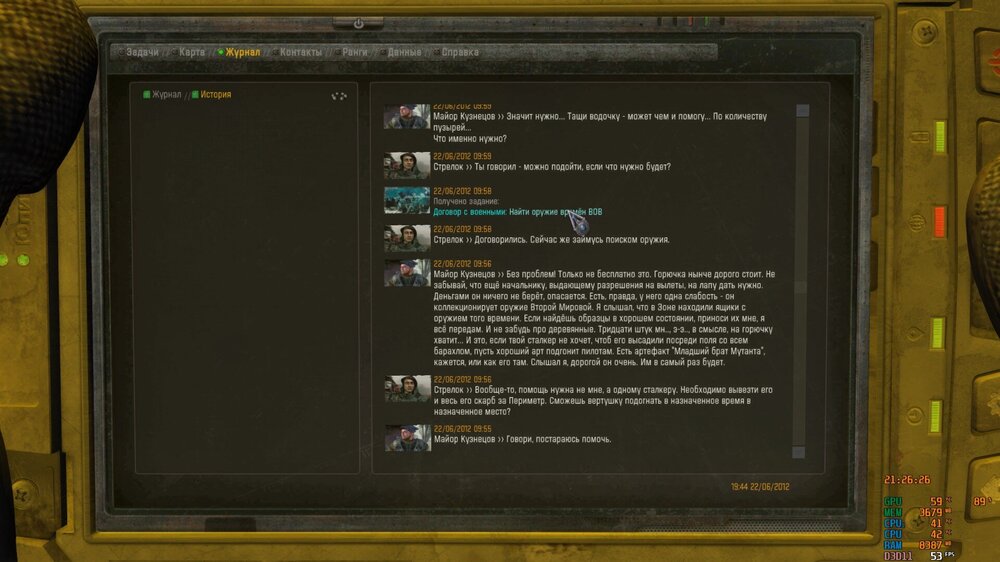Image resolution: width=1000 pixels, height=562 pixels.
Task: Click timestamp 09:56 above 'Без проблем!' message
Action: click(x=462, y=263)
